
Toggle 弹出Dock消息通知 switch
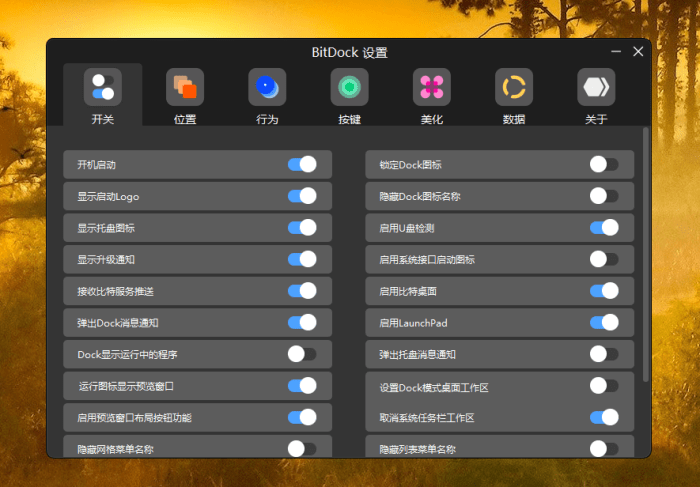[302, 323]
